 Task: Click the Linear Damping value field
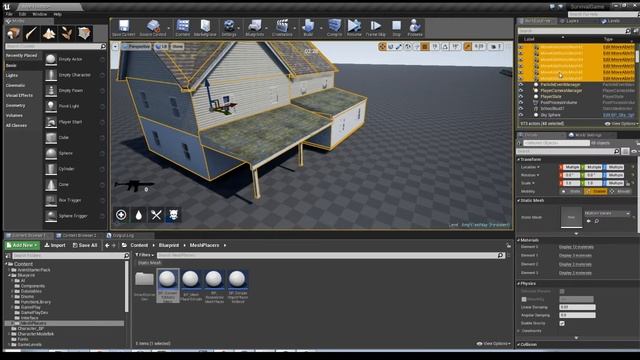tap(577, 307)
